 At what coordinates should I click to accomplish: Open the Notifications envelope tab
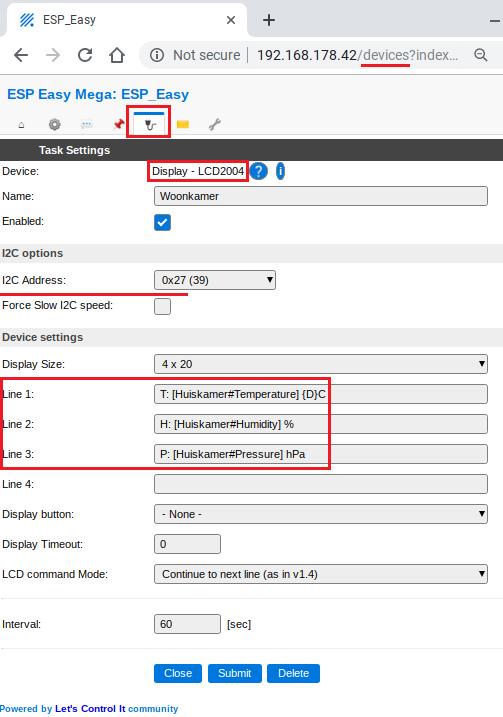pyautogui.click(x=182, y=124)
